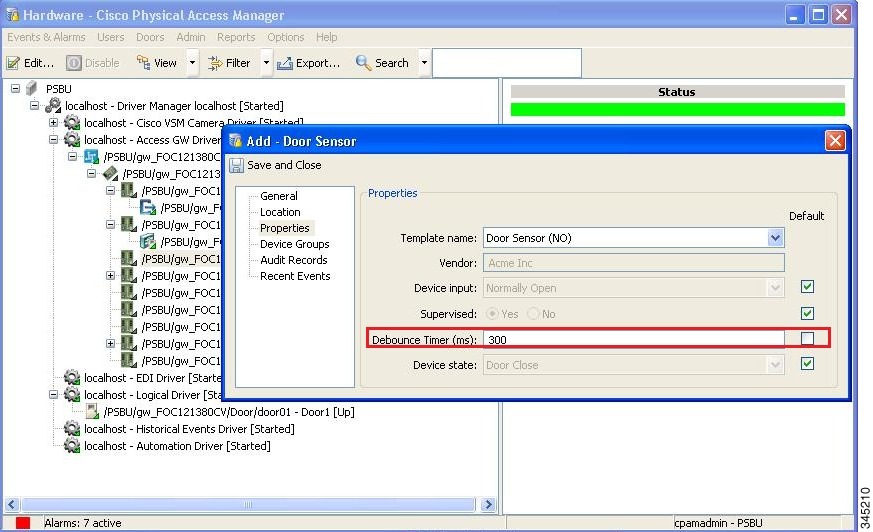Click the Filter toolbar button

coord(229,63)
